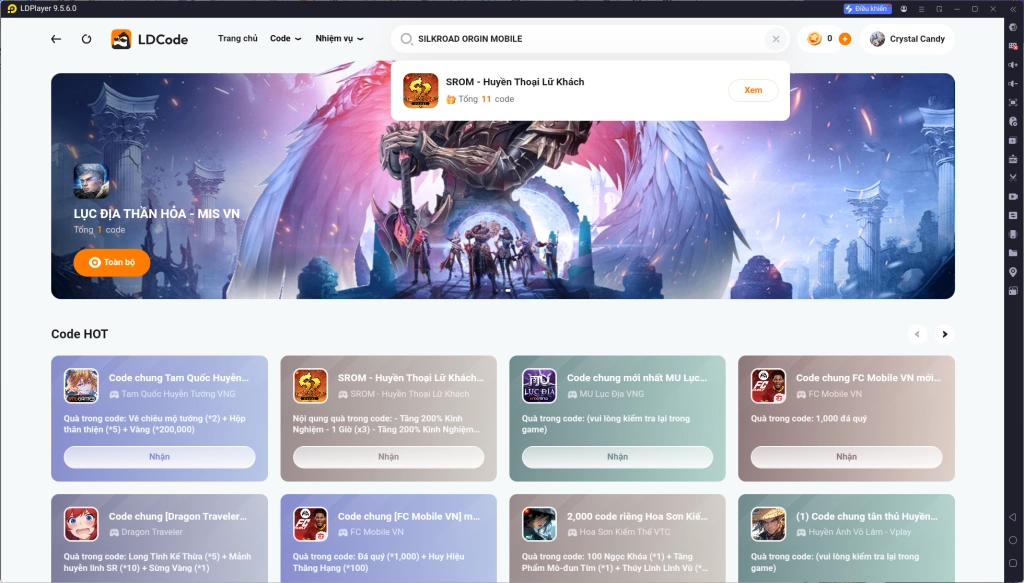Open the virtual location pin icon
Screen dimensions: 1024x583
tap(1013, 272)
